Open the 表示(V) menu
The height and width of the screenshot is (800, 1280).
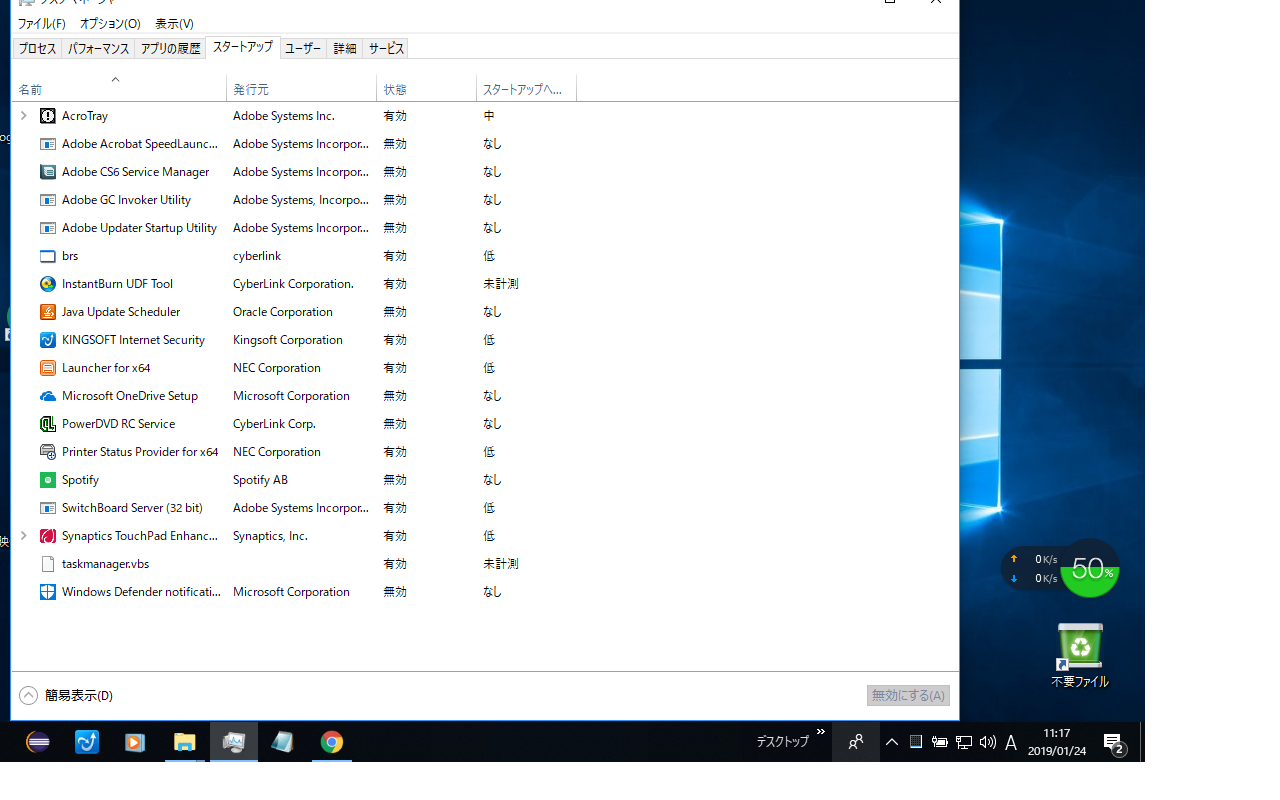(x=174, y=23)
